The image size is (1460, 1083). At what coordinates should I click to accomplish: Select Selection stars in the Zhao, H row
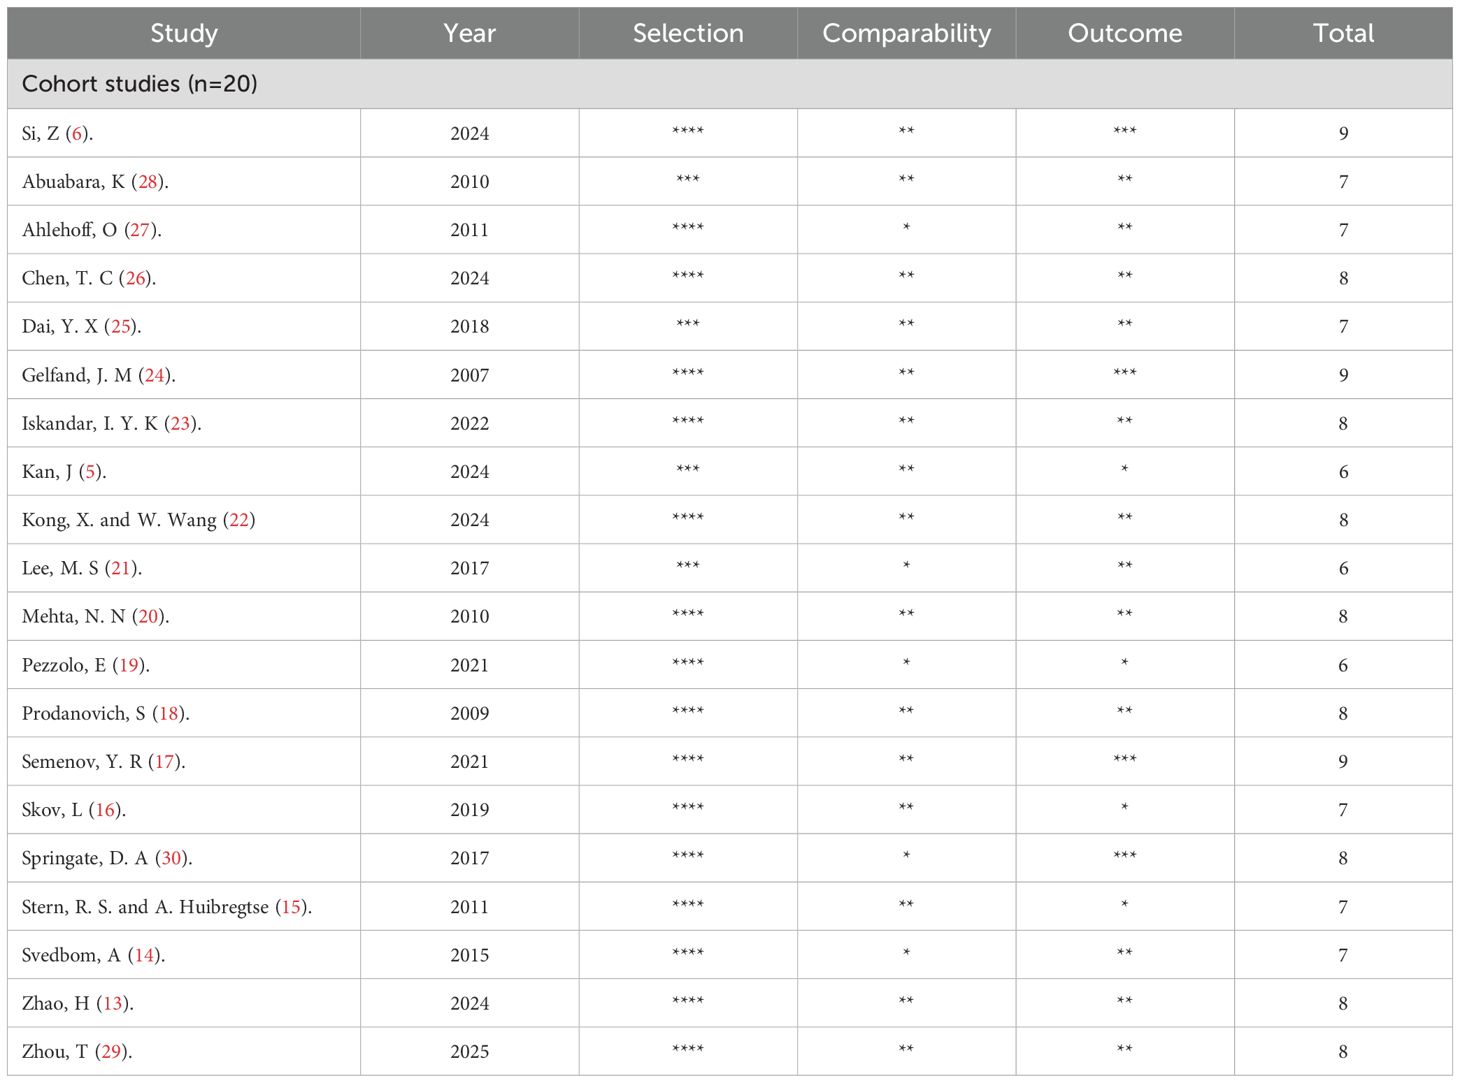point(688,1000)
